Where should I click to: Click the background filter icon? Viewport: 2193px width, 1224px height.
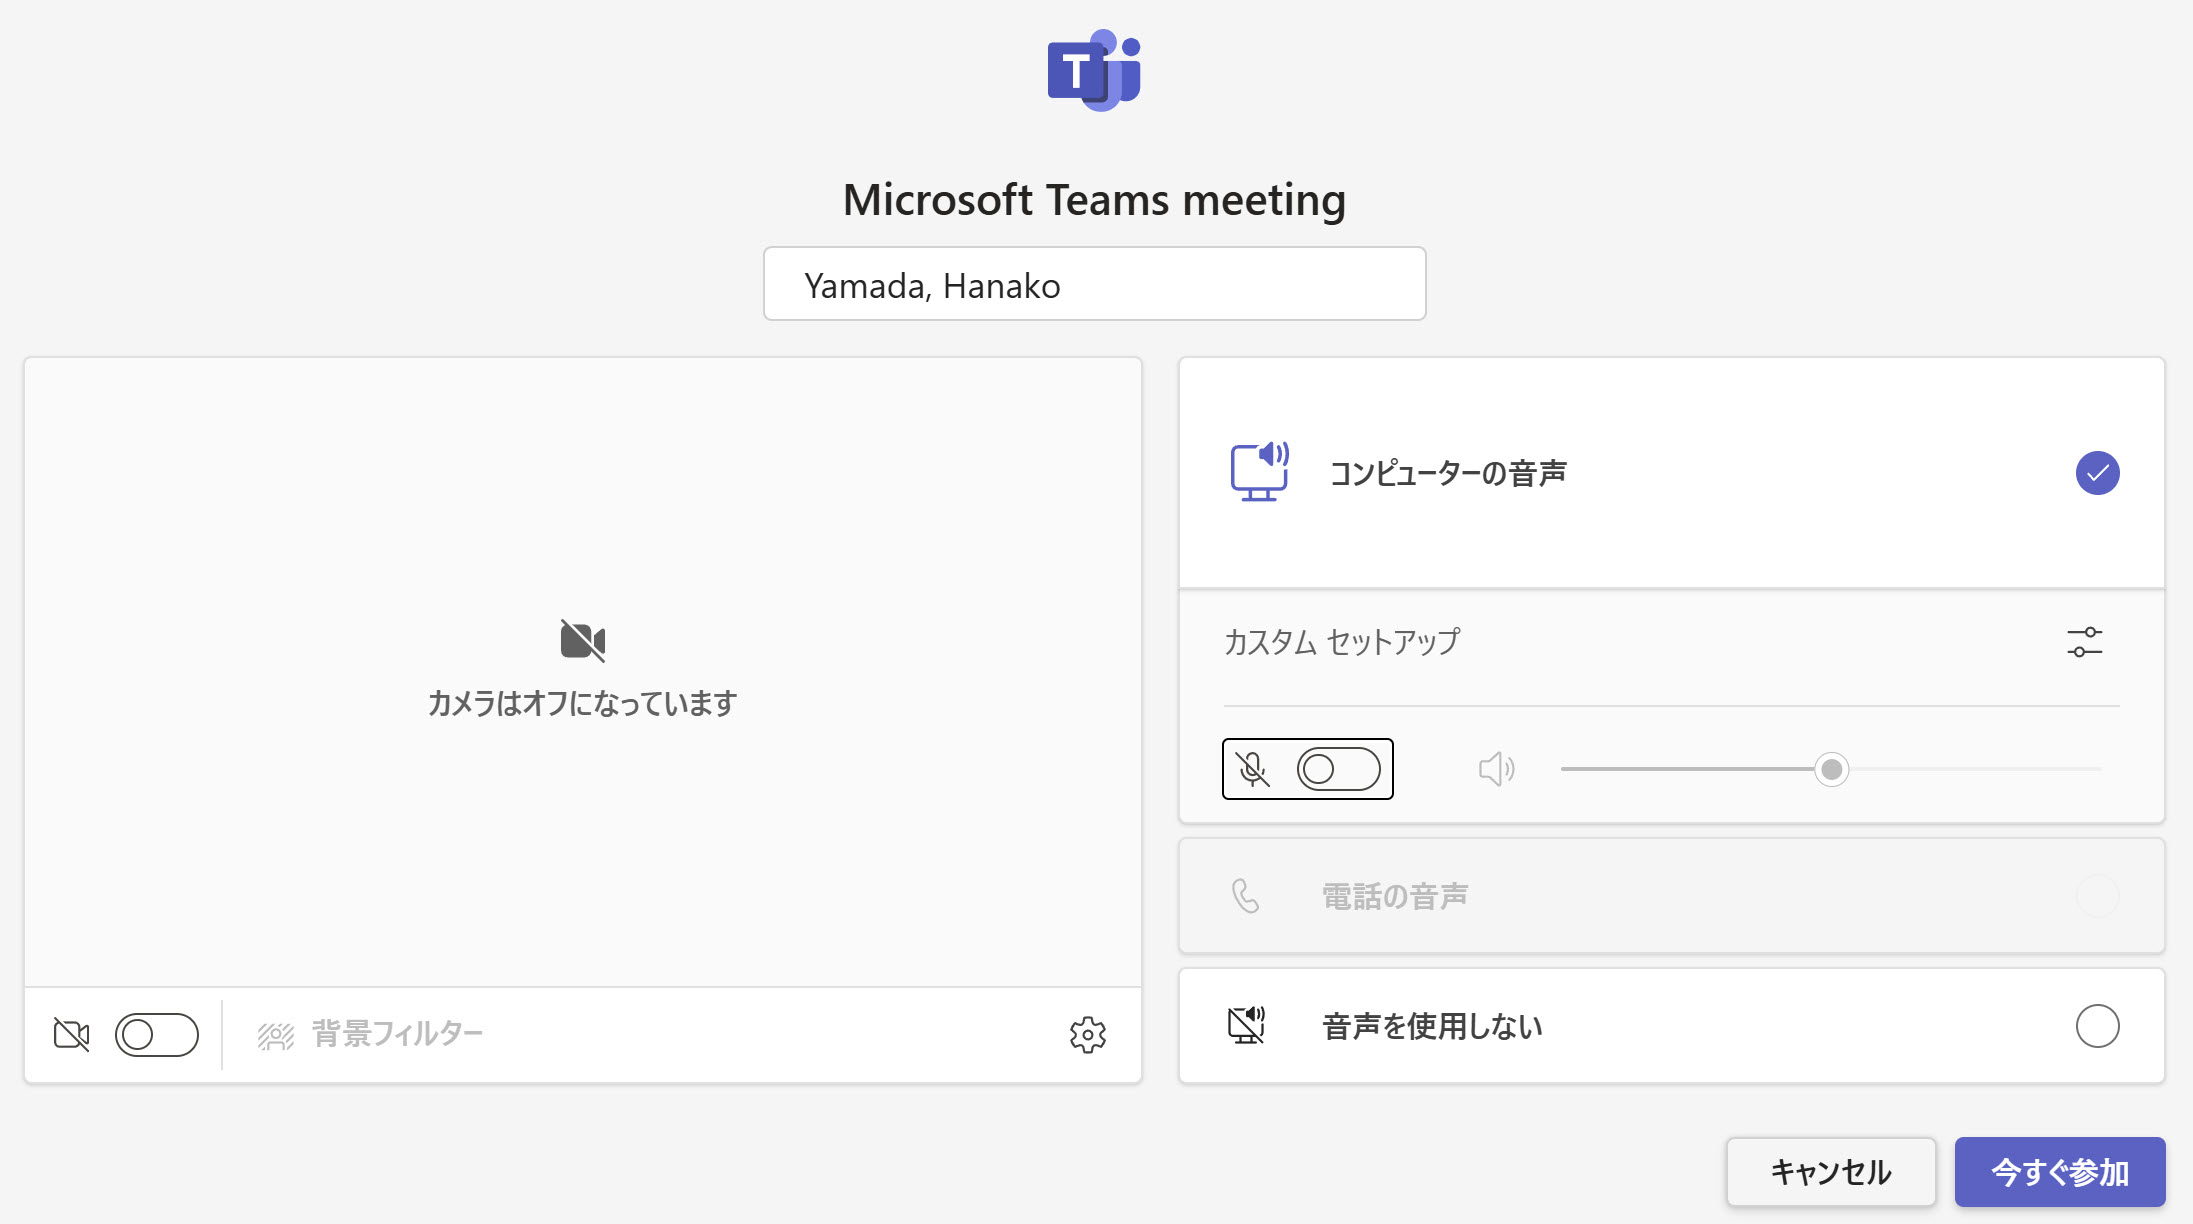point(276,1035)
